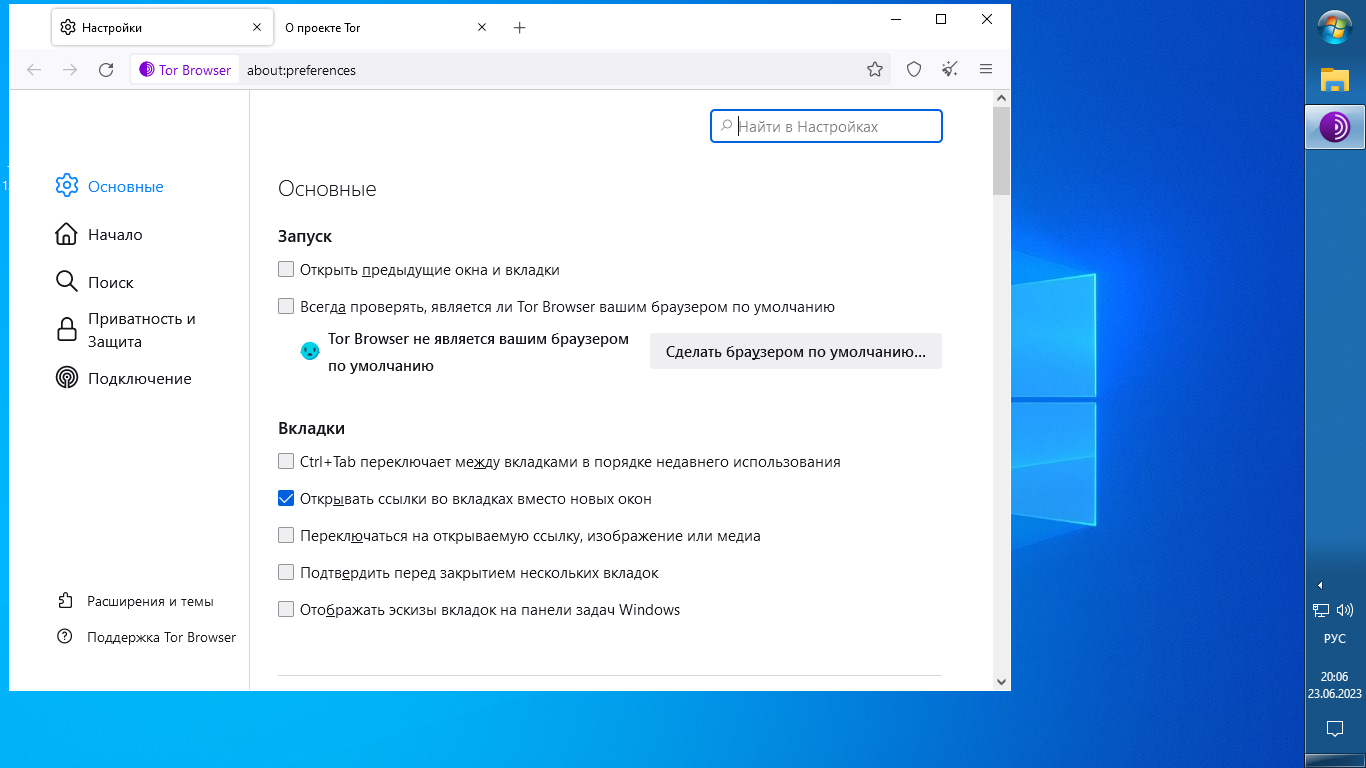Click the Forward navigation arrow
Viewport: 1366px width, 768px height.
[70, 70]
